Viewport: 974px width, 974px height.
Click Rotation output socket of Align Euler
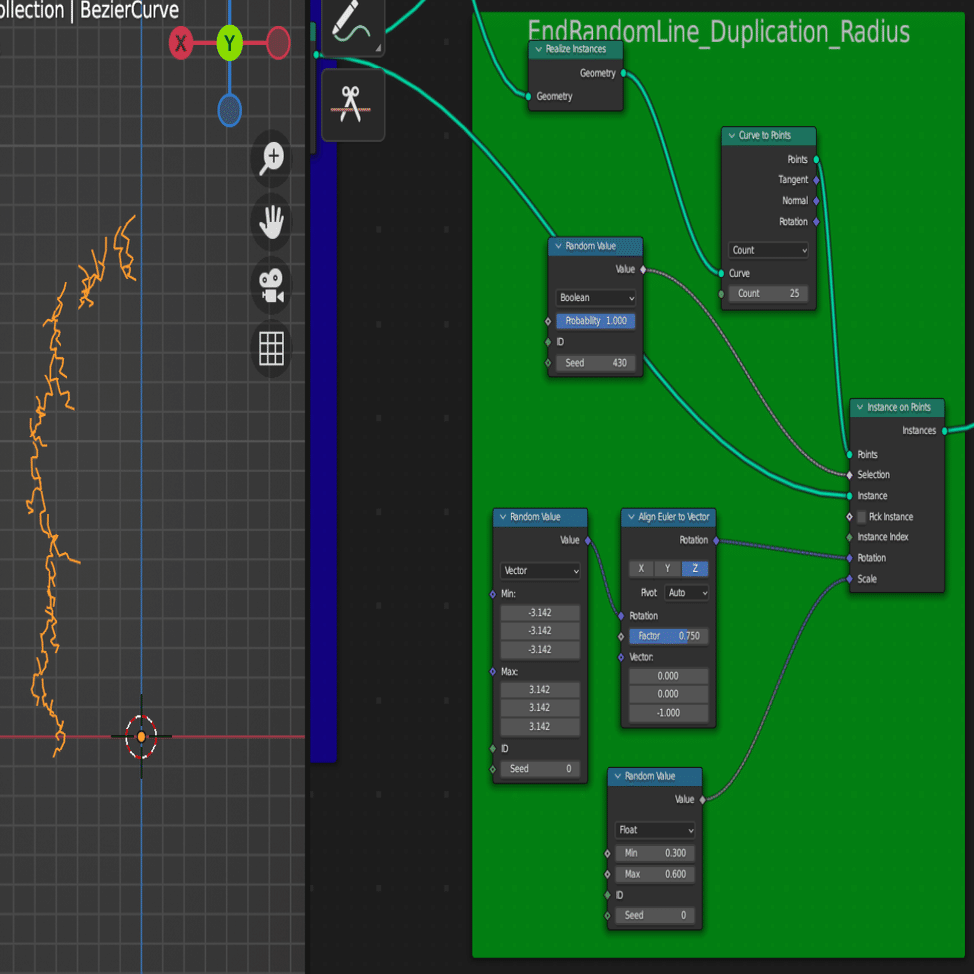pyautogui.click(x=716, y=540)
